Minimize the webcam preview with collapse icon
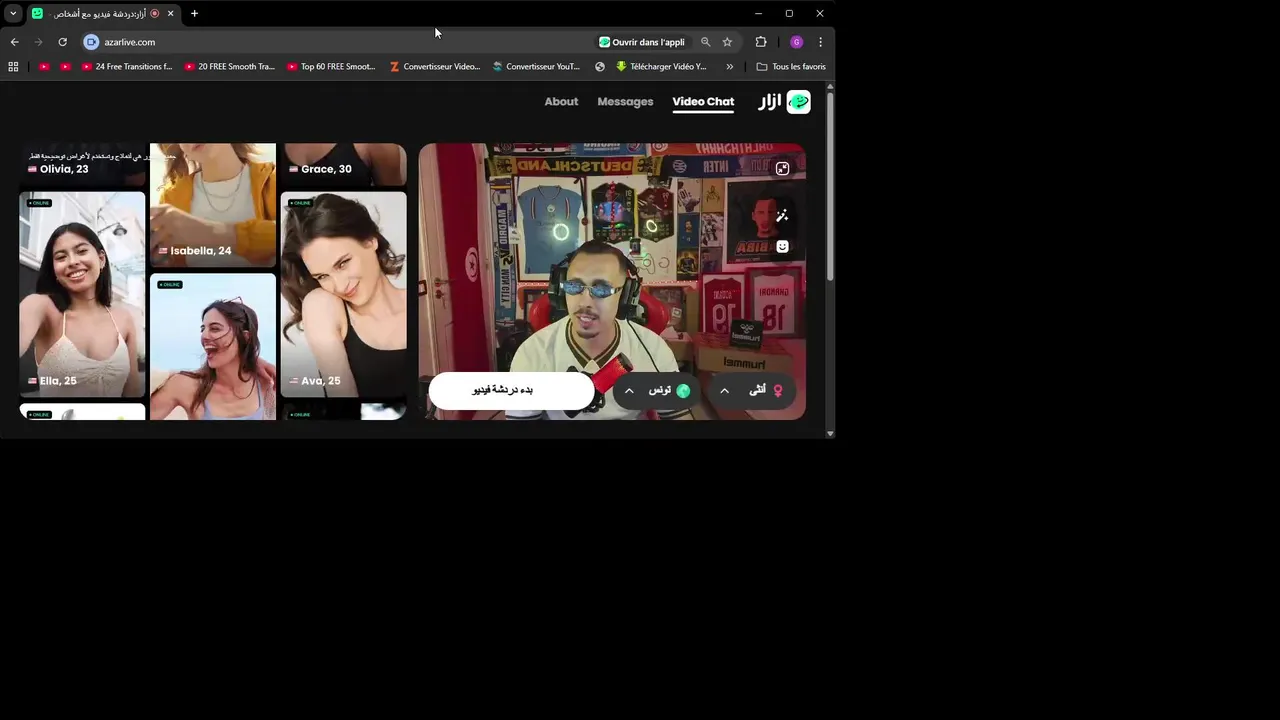Image resolution: width=1280 pixels, height=720 pixels. click(782, 169)
